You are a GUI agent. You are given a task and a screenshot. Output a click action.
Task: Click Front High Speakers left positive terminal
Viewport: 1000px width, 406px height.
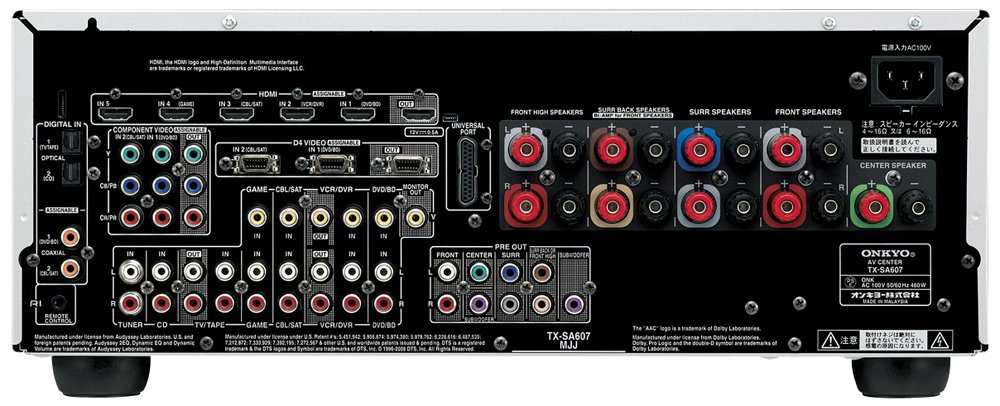click(526, 150)
